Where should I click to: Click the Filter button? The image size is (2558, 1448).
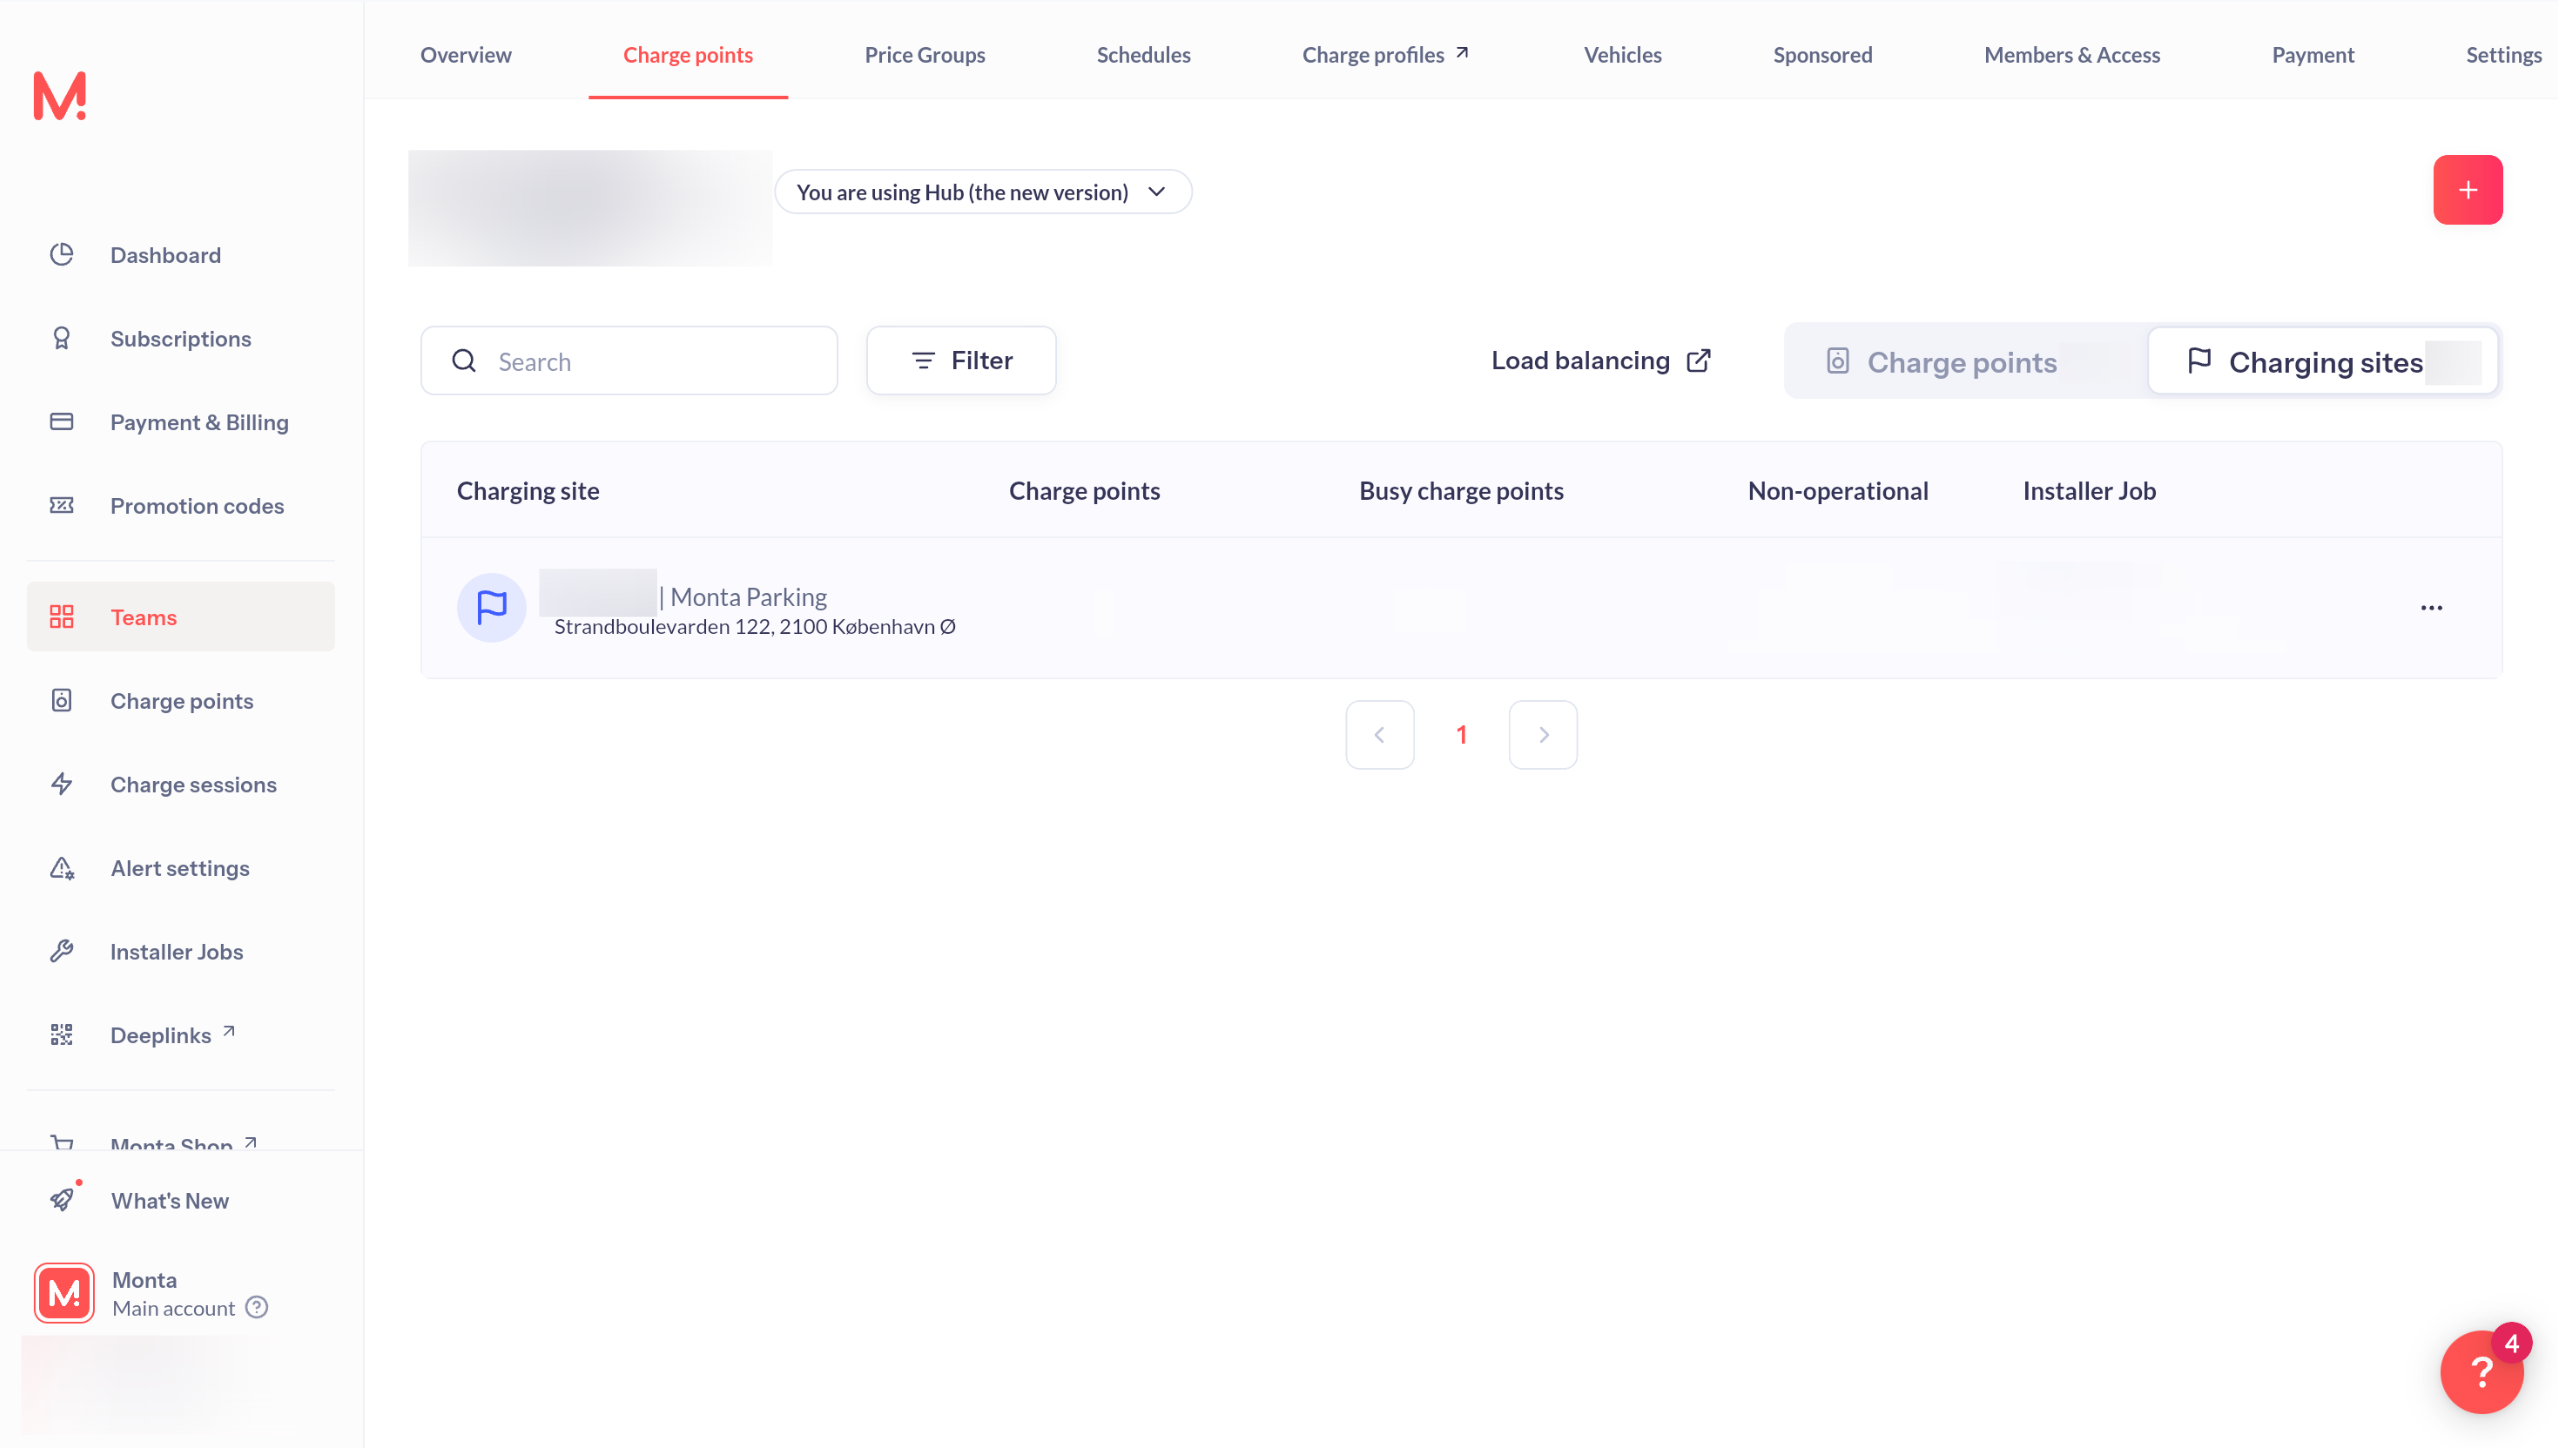961,361
